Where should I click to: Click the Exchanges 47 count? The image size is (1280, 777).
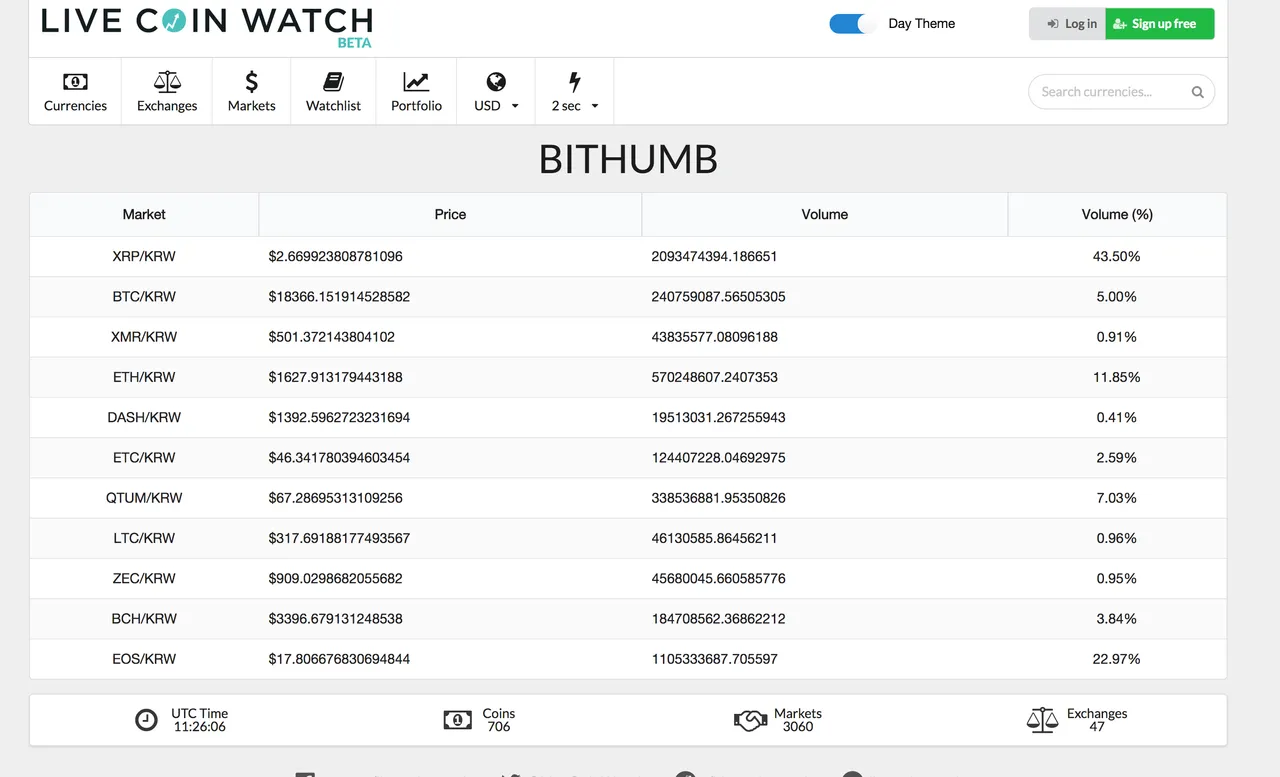pos(1097,727)
